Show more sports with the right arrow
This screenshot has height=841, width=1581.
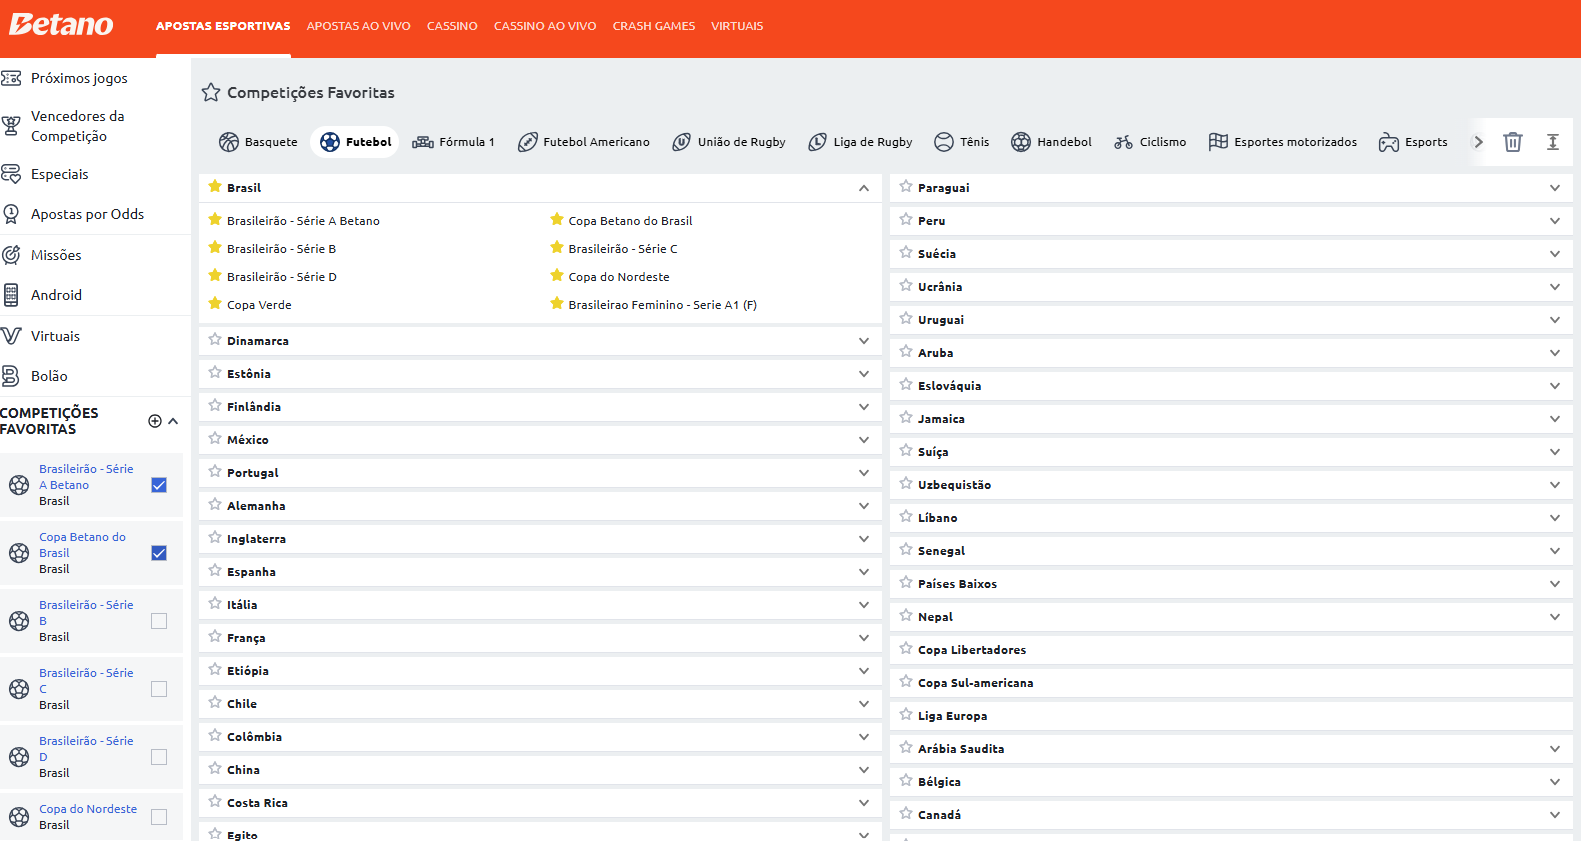pos(1478,142)
